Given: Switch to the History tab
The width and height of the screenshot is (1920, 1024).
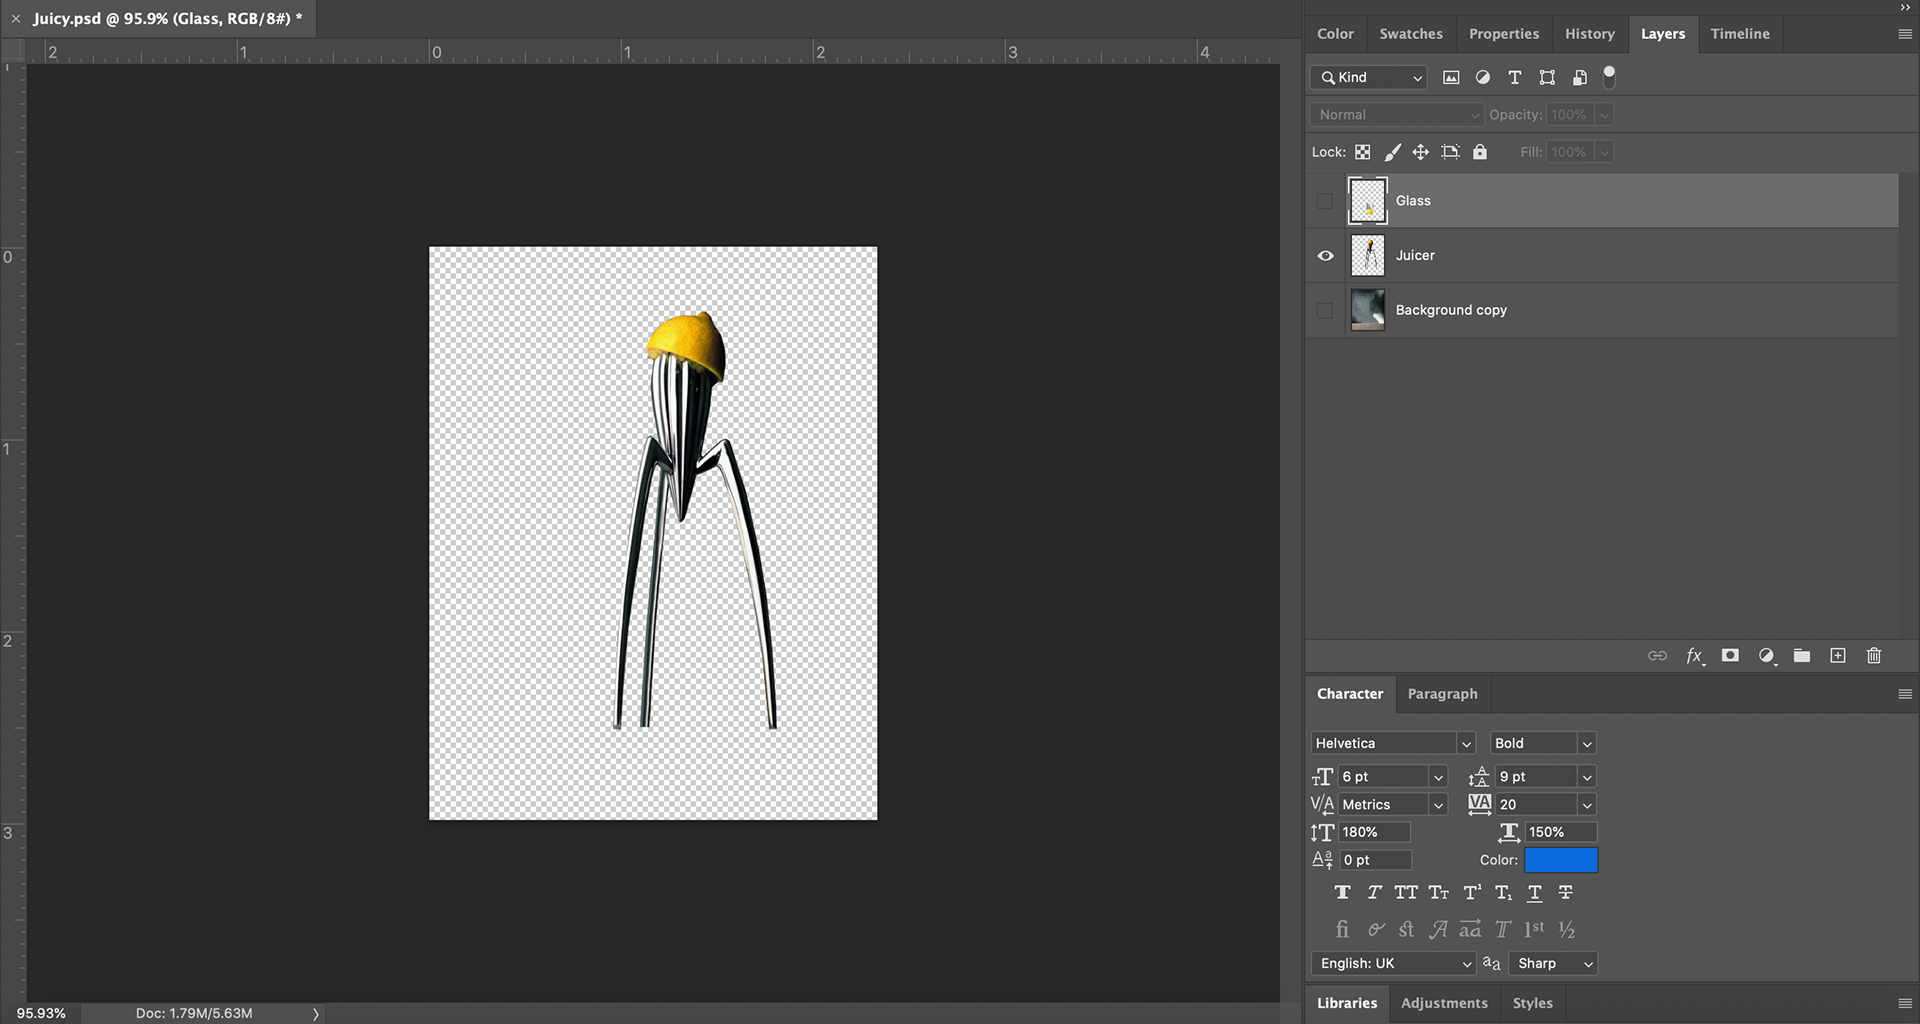Looking at the screenshot, I should point(1590,34).
